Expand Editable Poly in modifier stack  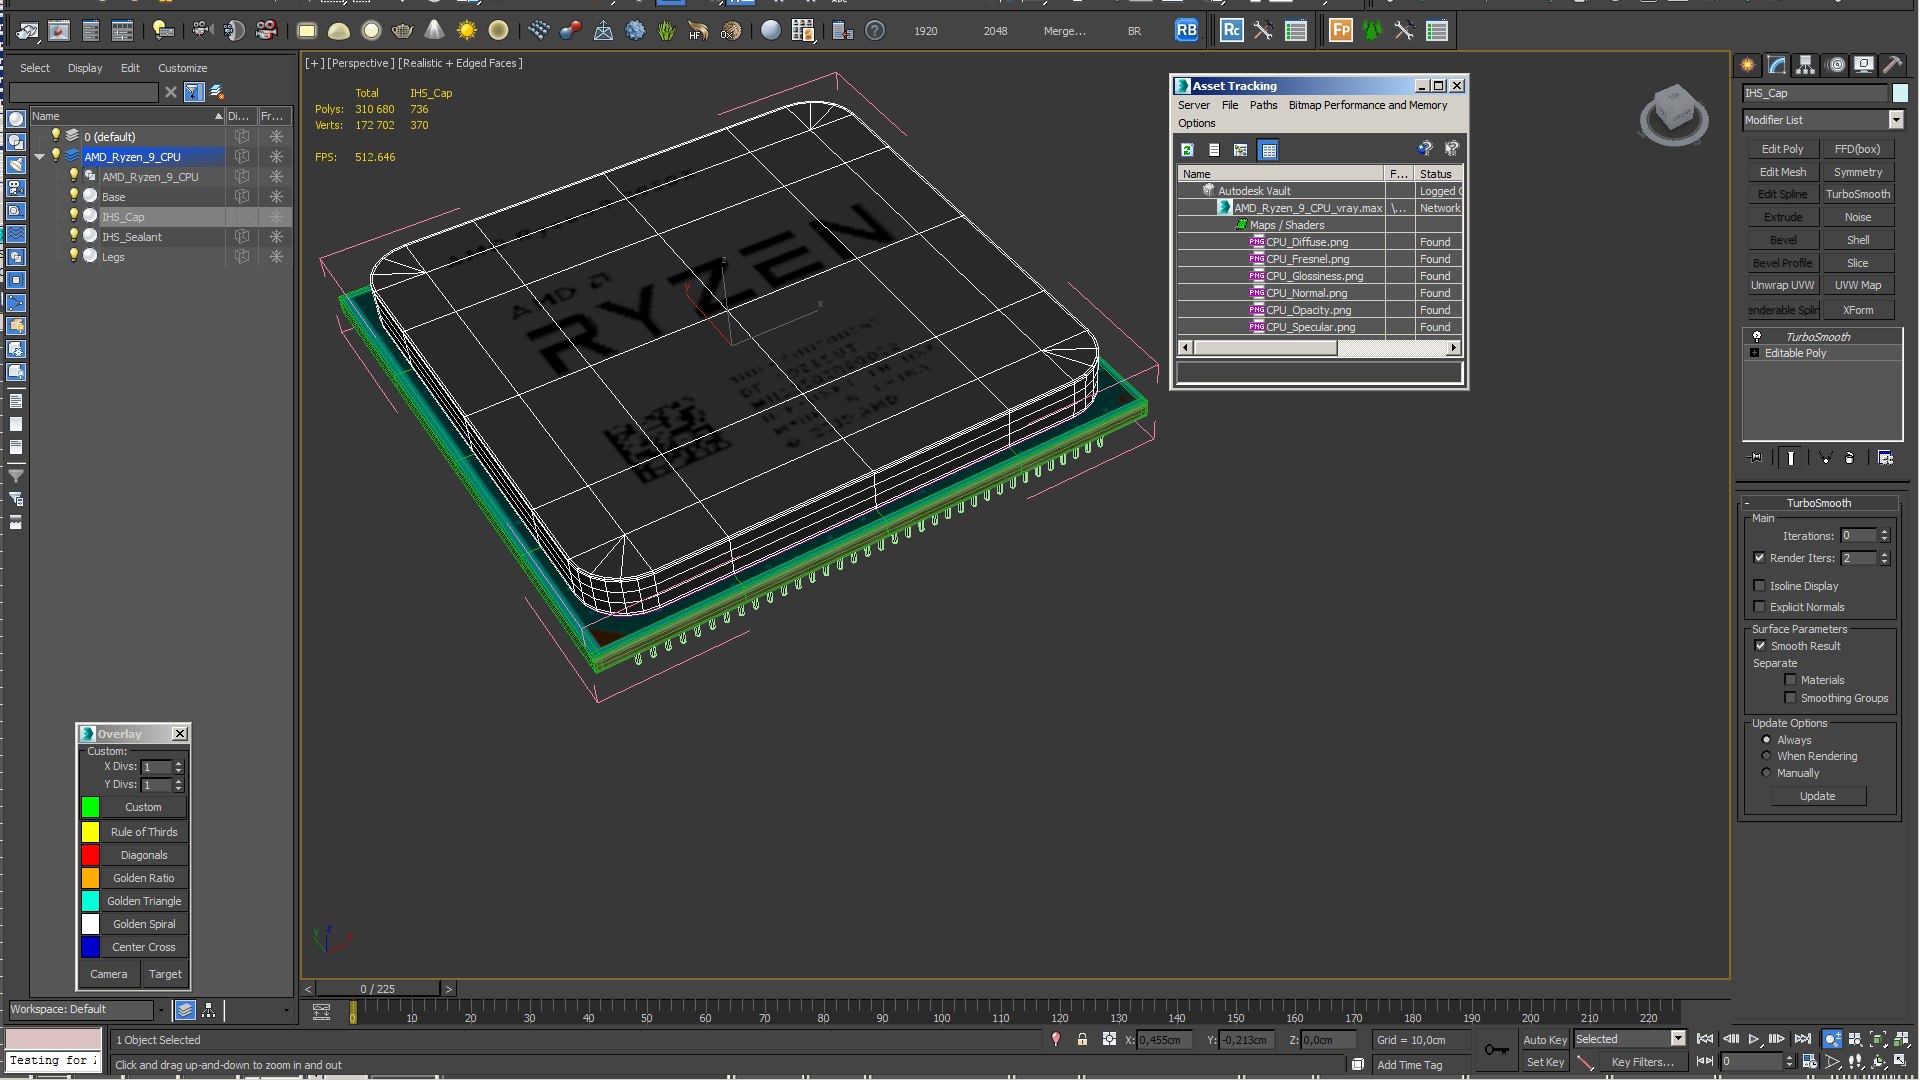1754,353
